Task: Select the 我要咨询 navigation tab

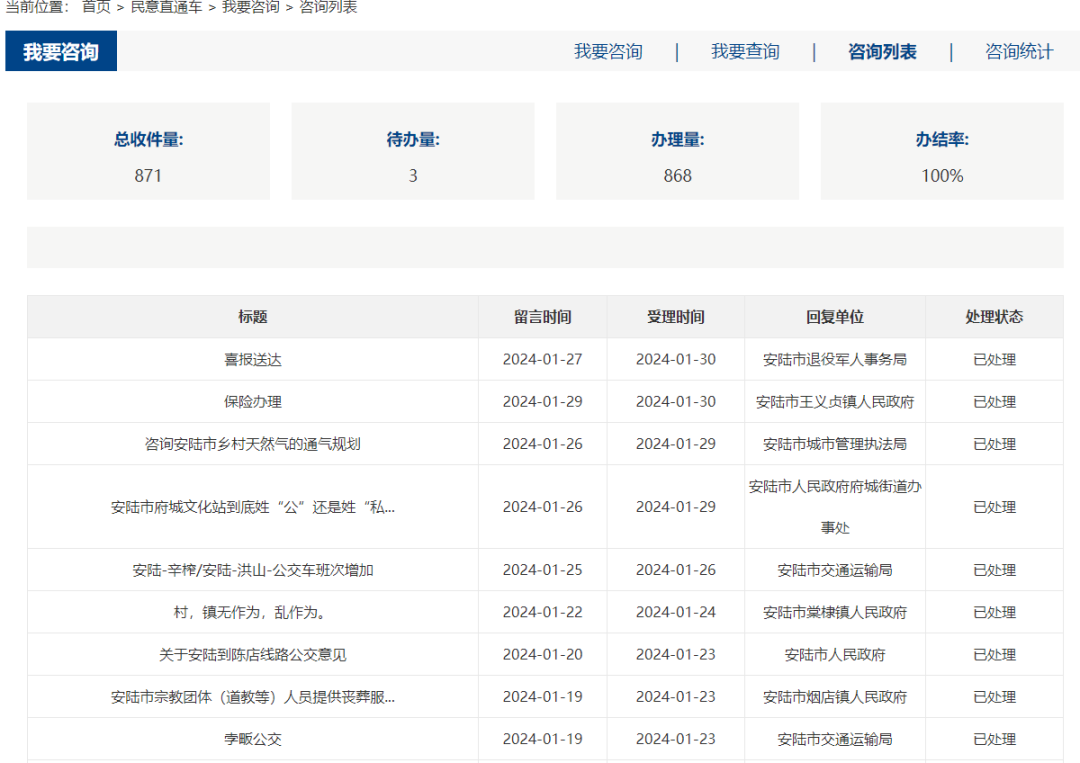Action: 608,51
